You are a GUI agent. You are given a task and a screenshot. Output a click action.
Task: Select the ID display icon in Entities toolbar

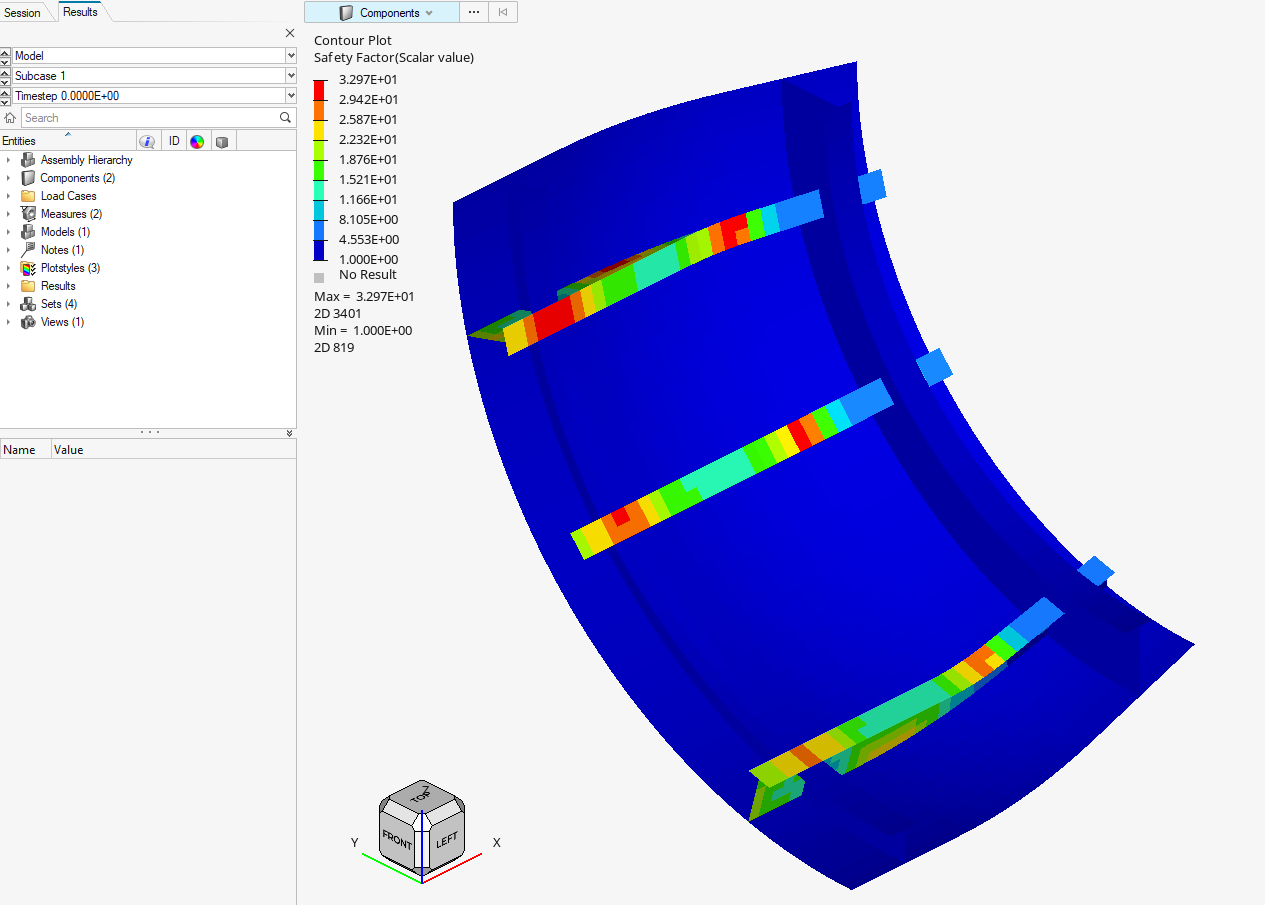[174, 140]
